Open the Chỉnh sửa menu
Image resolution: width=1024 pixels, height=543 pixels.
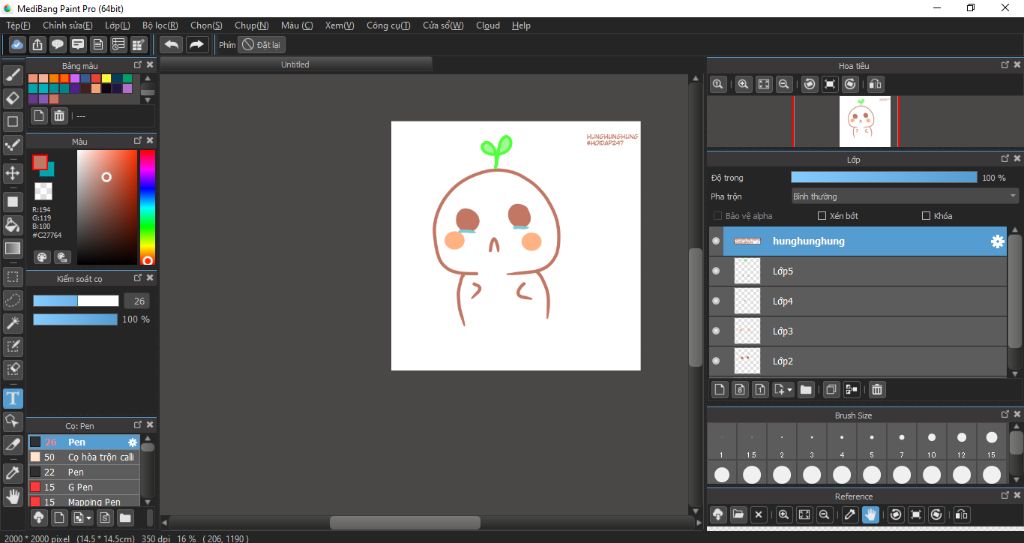(67, 25)
